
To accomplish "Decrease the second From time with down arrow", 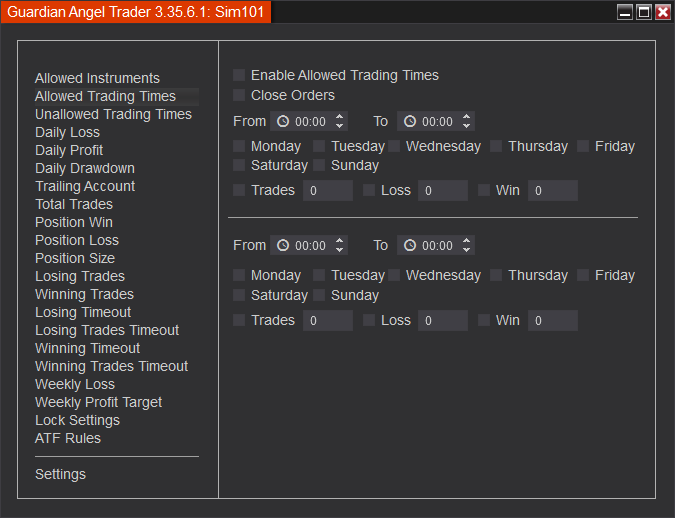I will pos(339,250).
